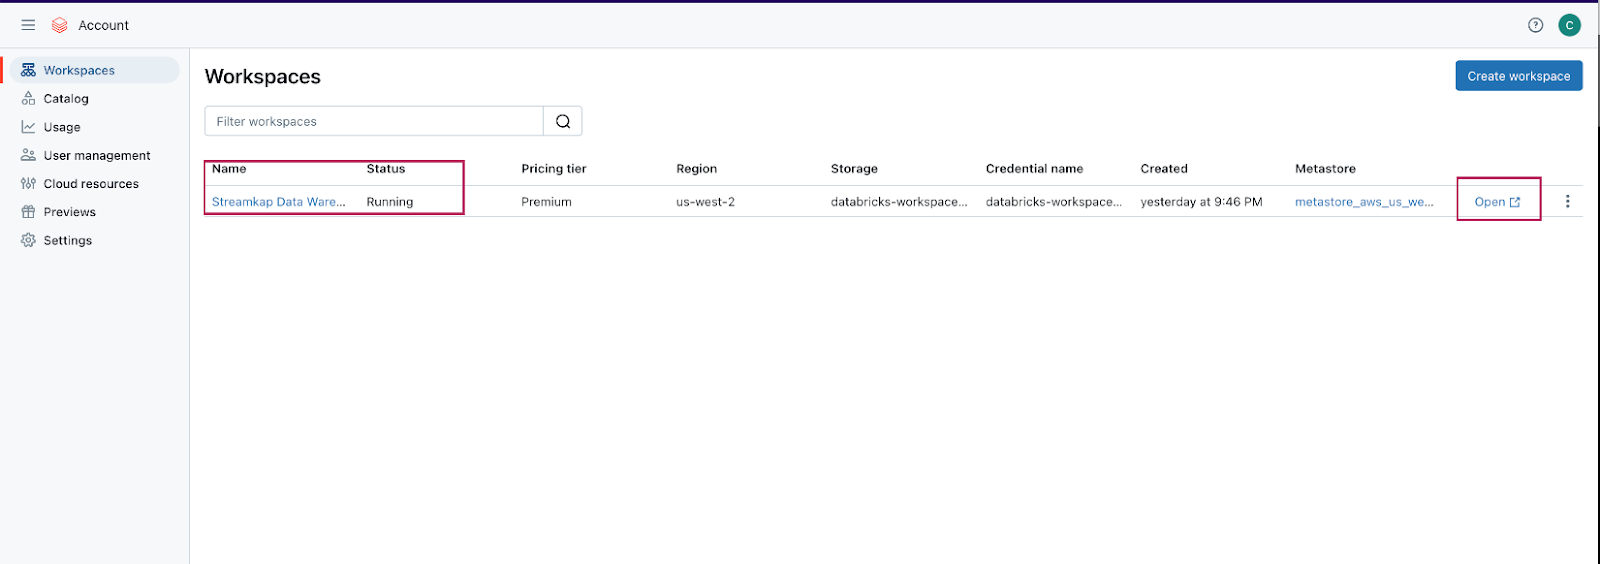Click the Usage chart icon

[x=28, y=127]
